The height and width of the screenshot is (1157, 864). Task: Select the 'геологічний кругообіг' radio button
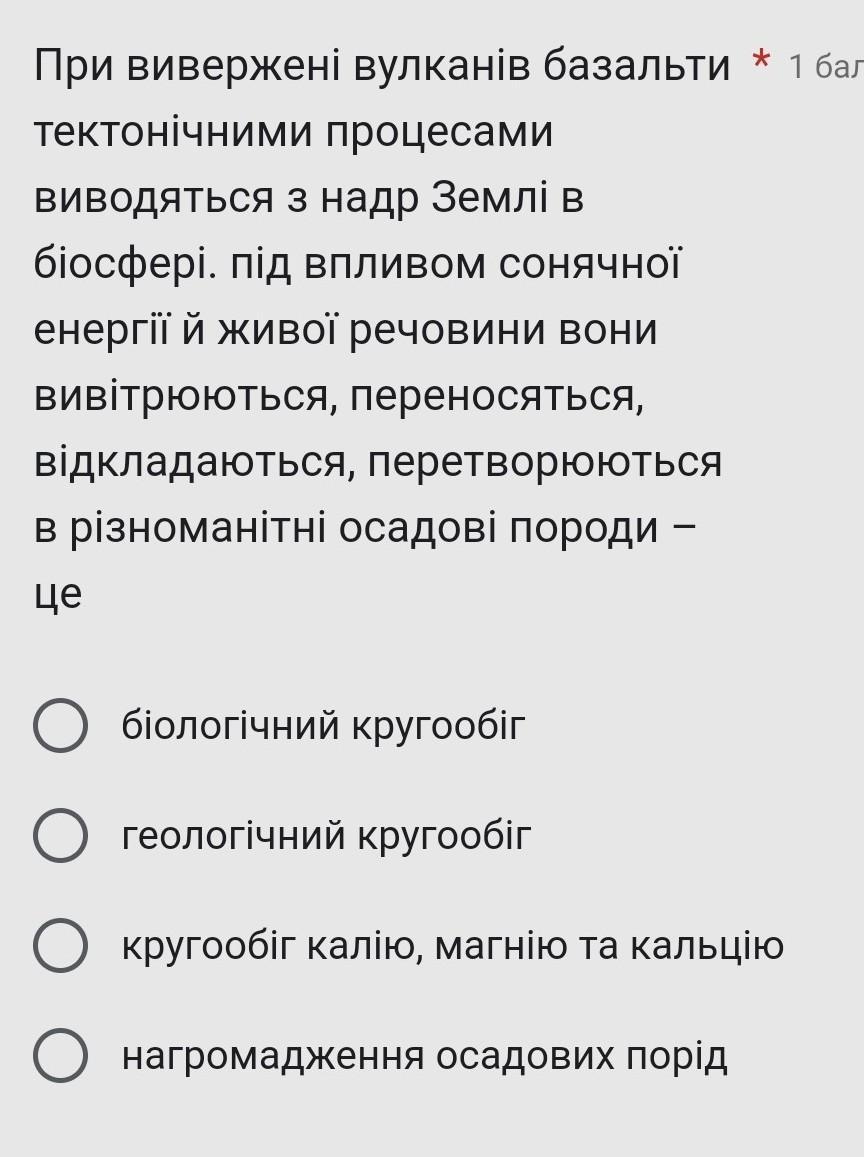[x=61, y=835]
